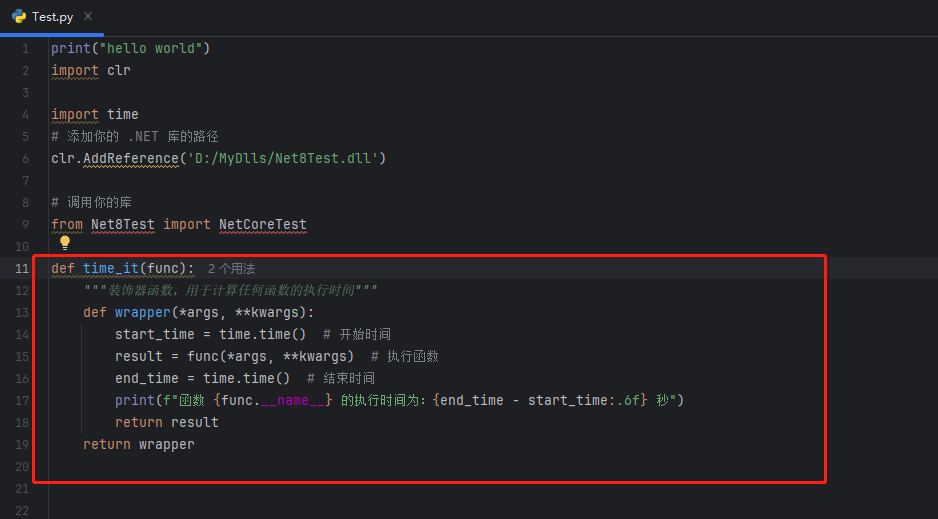Click the start_time variable on line 14
The width and height of the screenshot is (938, 519).
point(154,334)
